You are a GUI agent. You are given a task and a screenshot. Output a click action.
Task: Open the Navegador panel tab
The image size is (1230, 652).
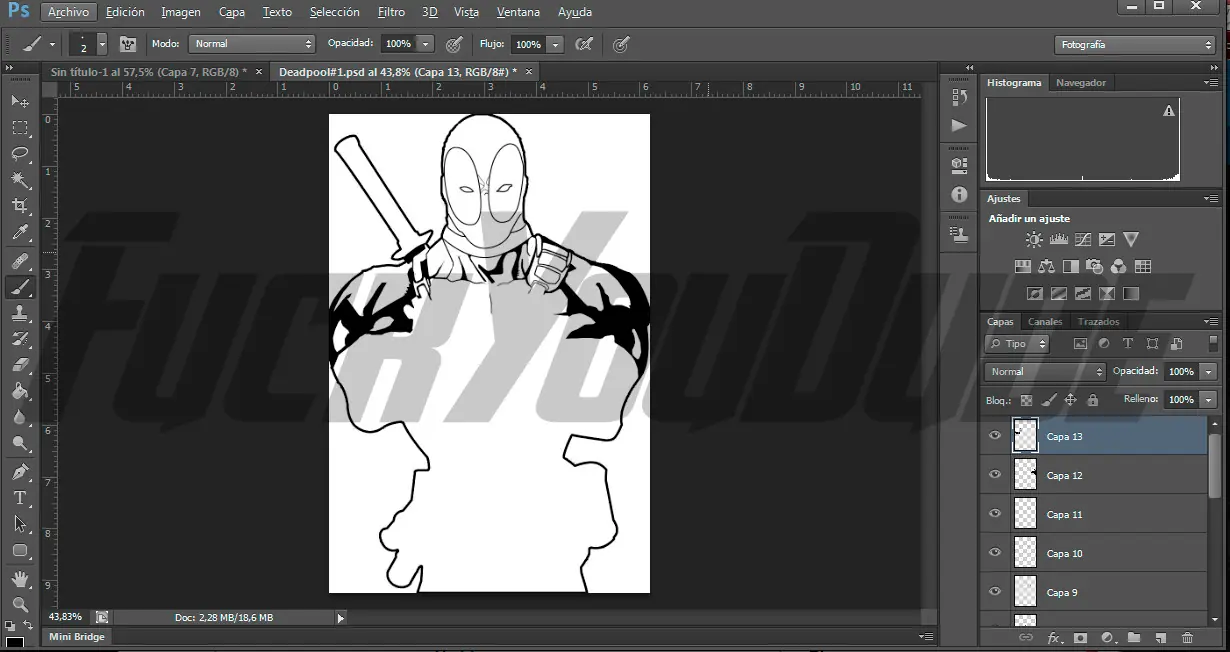[1081, 83]
